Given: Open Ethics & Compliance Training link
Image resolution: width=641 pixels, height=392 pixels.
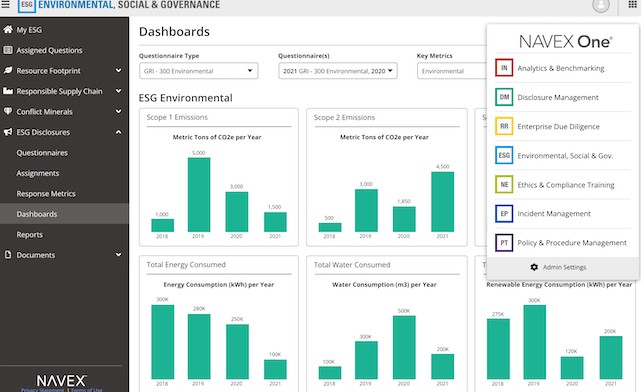Looking at the screenshot, I should coord(566,185).
